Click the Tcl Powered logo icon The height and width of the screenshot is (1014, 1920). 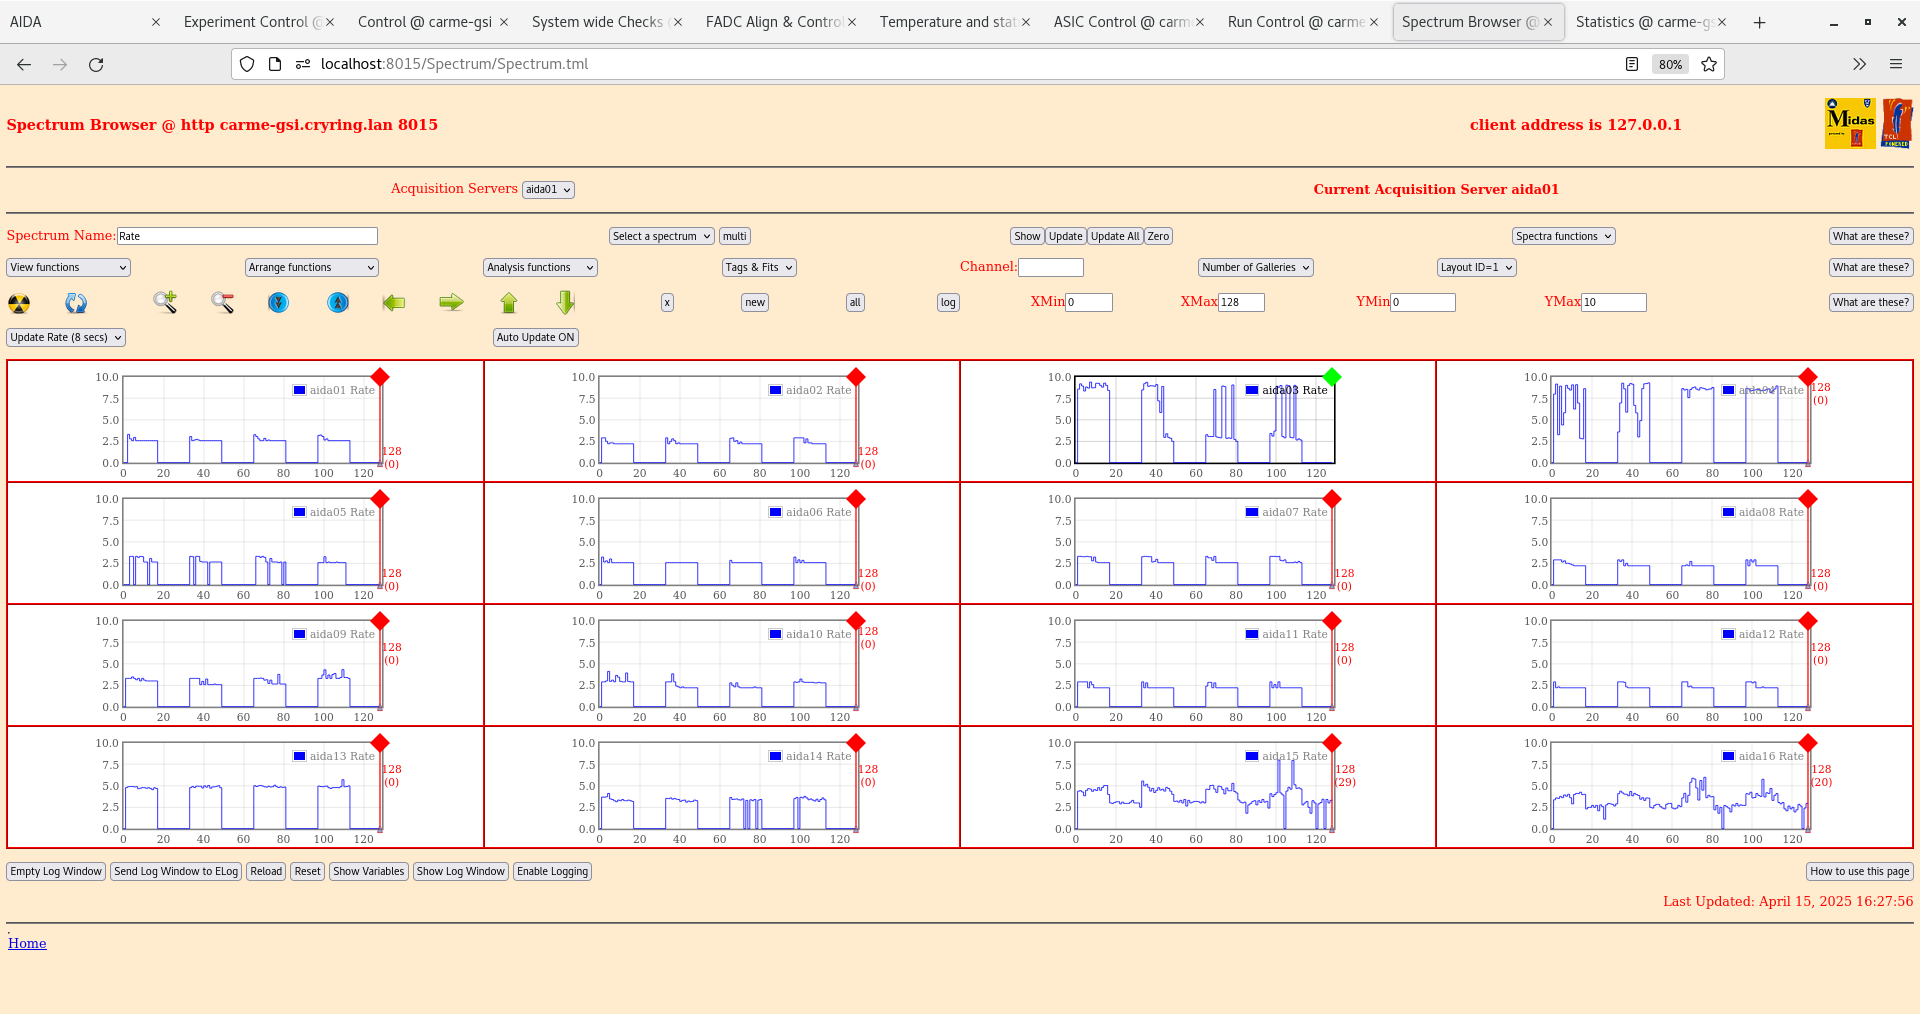coord(1897,123)
